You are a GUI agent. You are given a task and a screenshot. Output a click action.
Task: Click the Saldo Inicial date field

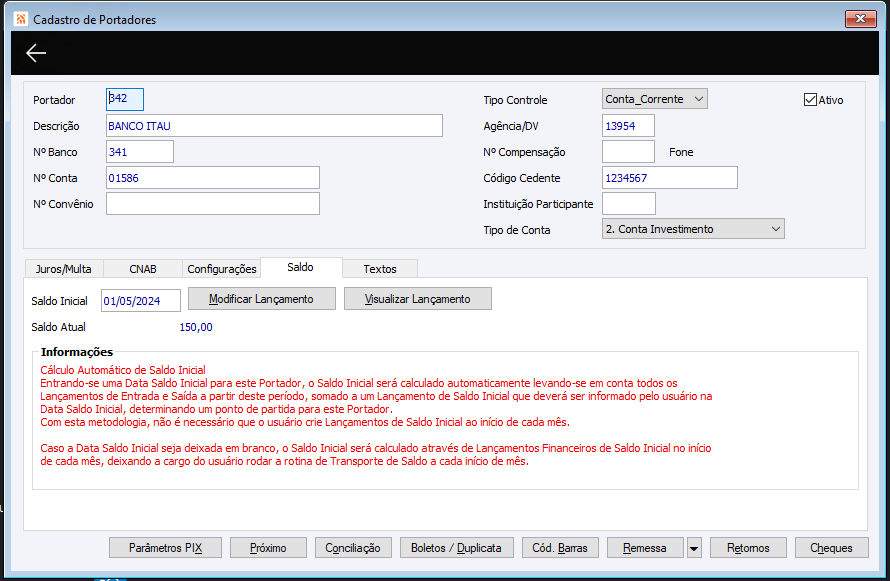(141, 301)
